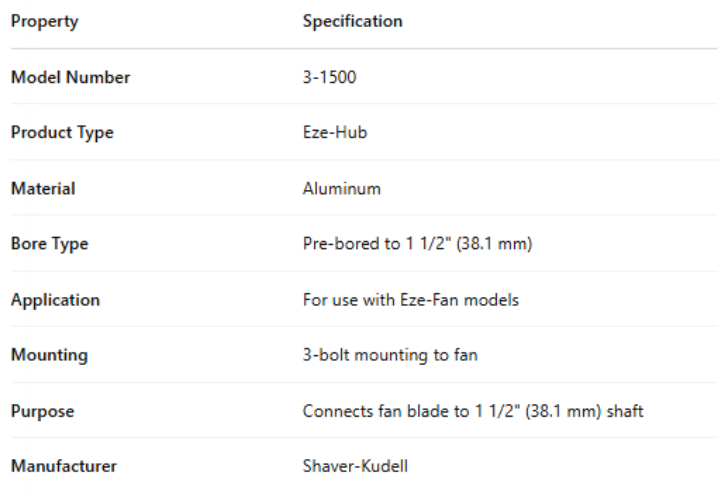Select the Bore Type property label
This screenshot has width=718, height=500.
49,244
